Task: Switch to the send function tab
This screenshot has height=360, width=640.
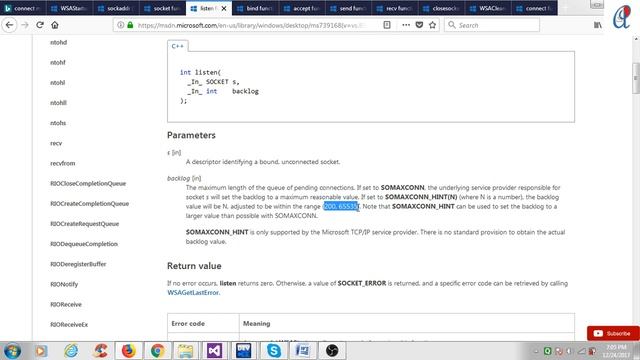Action: coord(348,8)
